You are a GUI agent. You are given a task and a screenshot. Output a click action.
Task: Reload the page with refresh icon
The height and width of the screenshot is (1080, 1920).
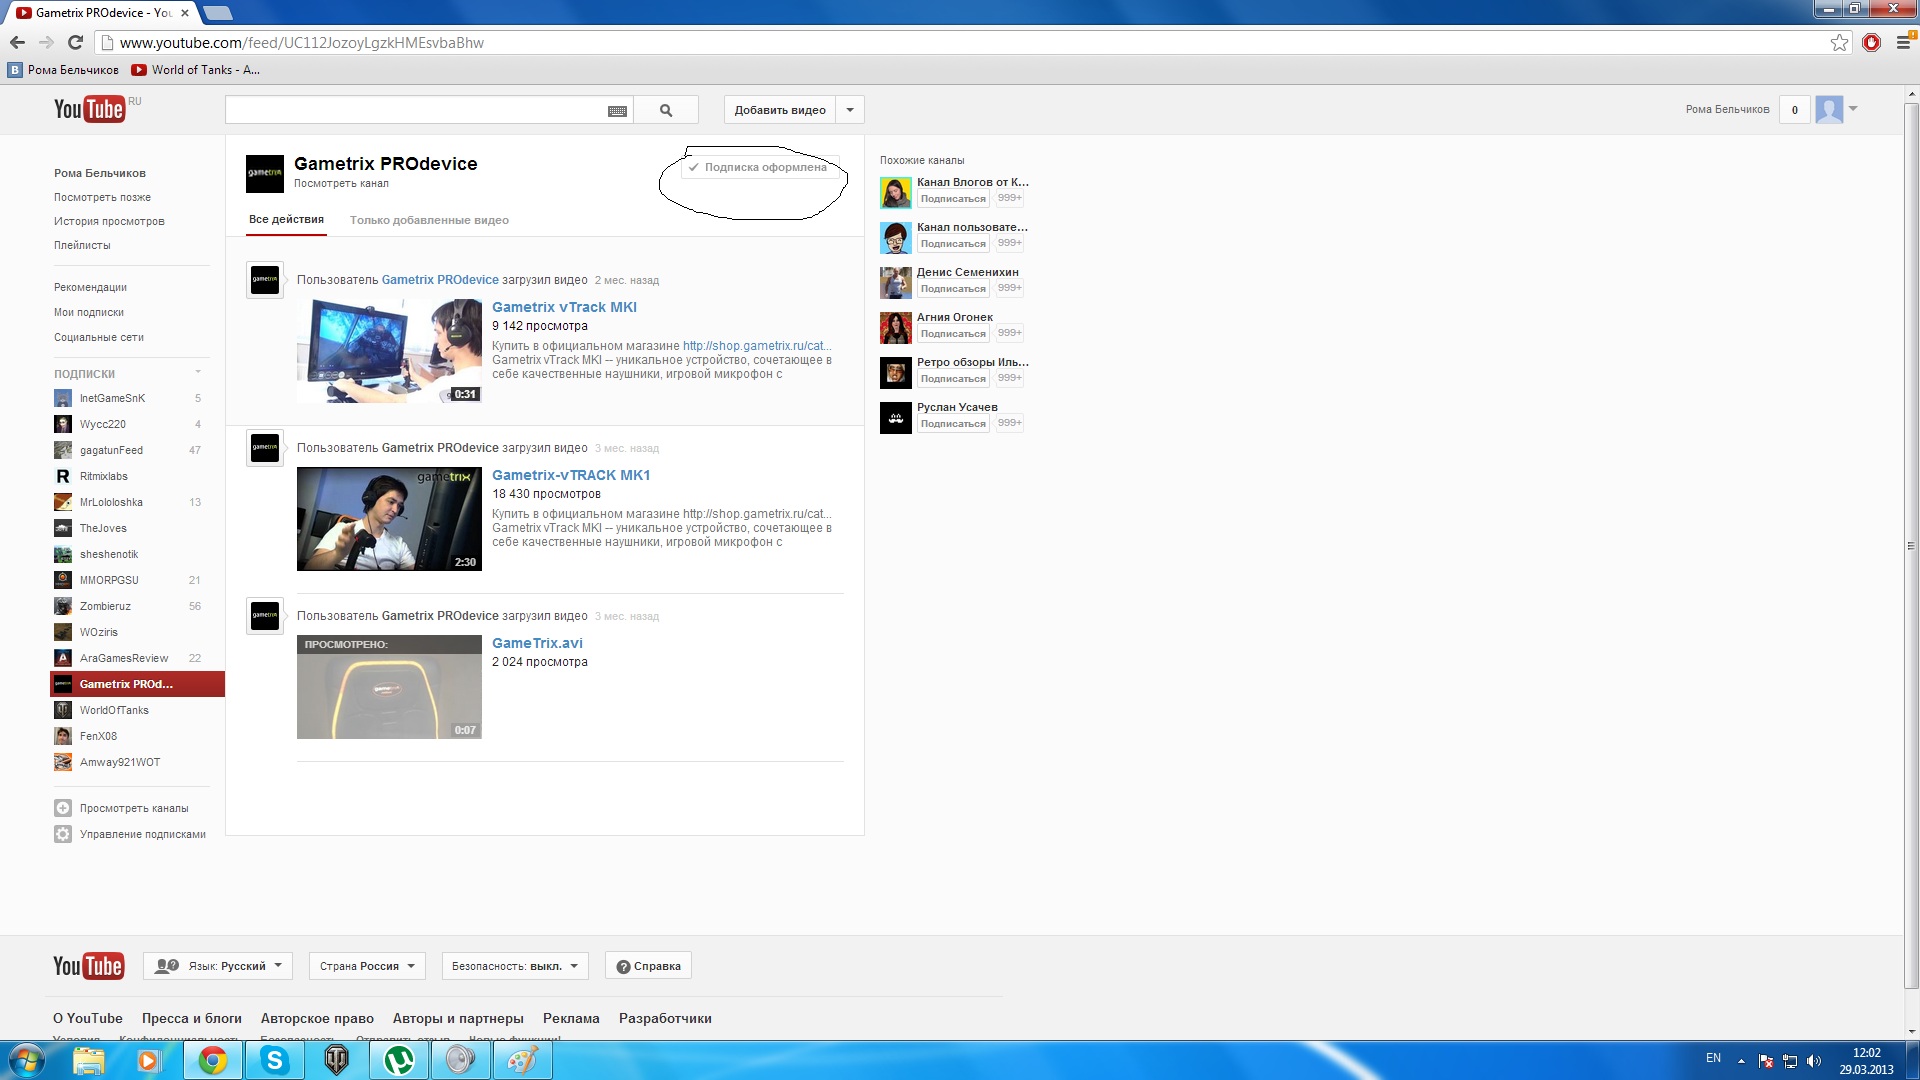tap(75, 42)
